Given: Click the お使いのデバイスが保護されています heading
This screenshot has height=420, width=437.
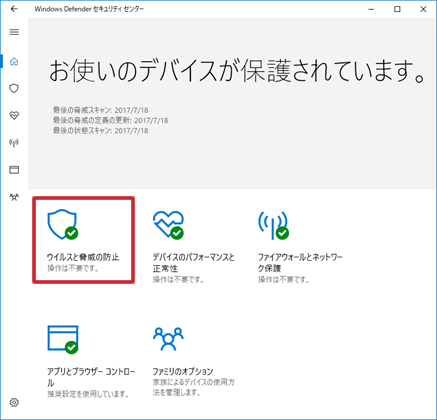Looking at the screenshot, I should click(x=237, y=71).
